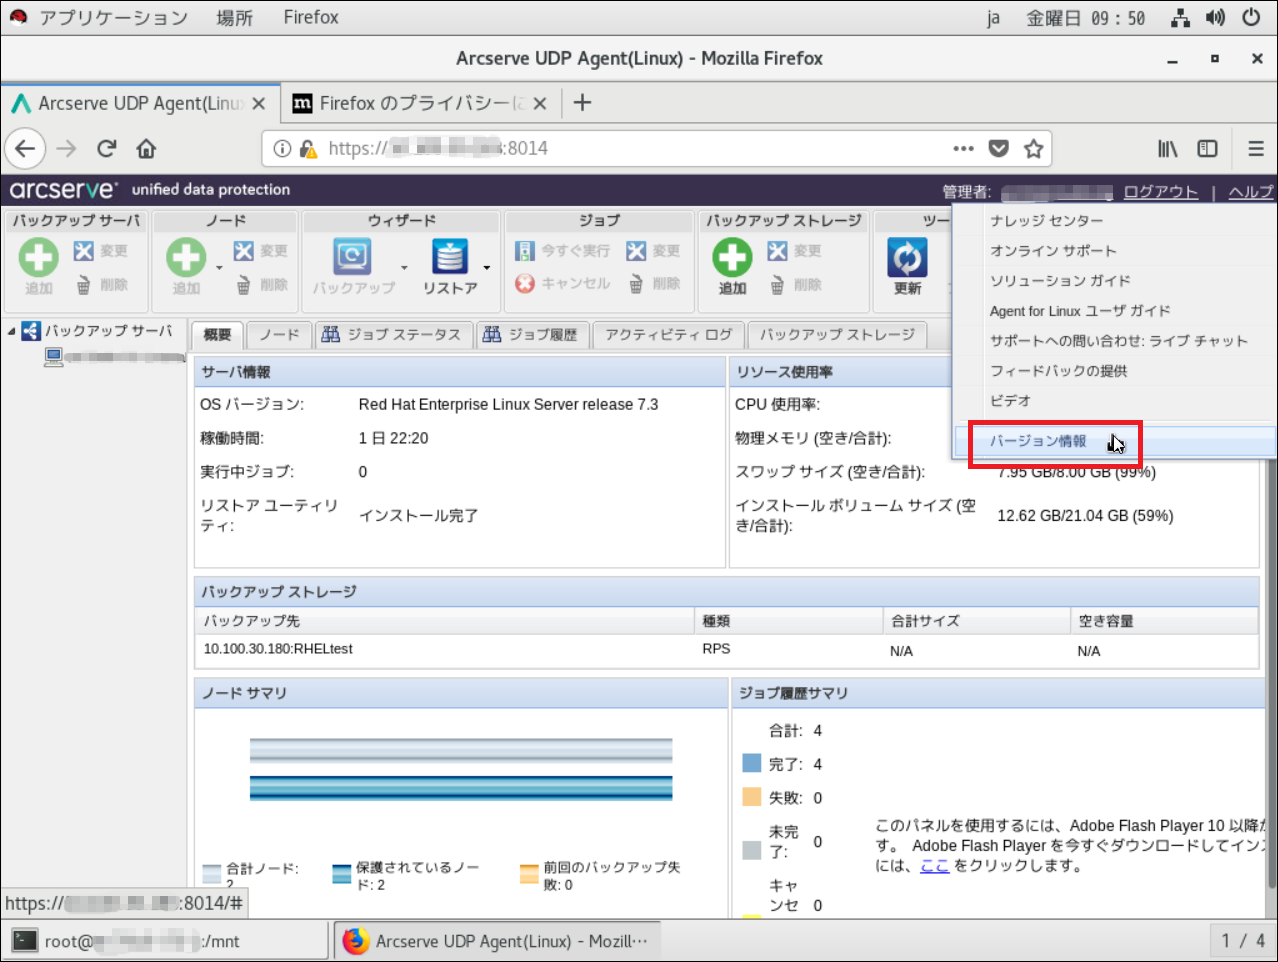
Task: Click 削除 trash icon in バックアップ ストレージ group
Action: (x=778, y=286)
